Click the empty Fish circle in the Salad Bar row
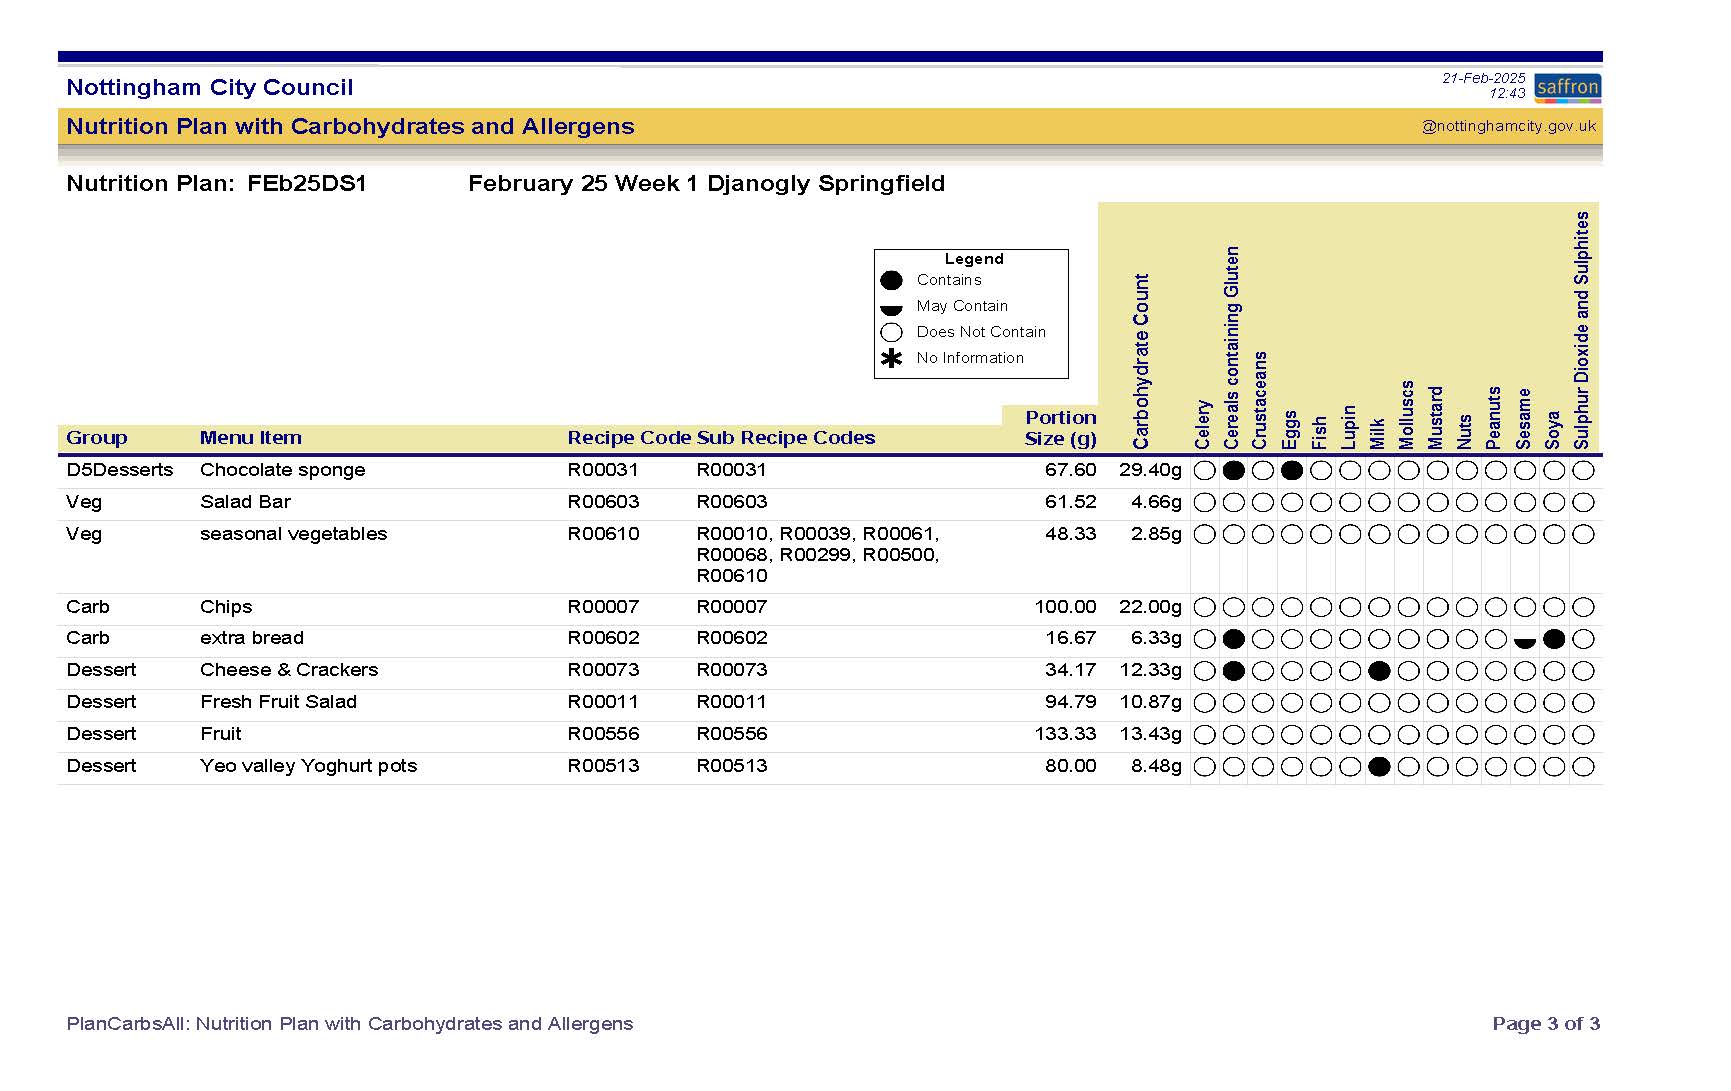This screenshot has height=1091, width=1731. (x=1321, y=502)
